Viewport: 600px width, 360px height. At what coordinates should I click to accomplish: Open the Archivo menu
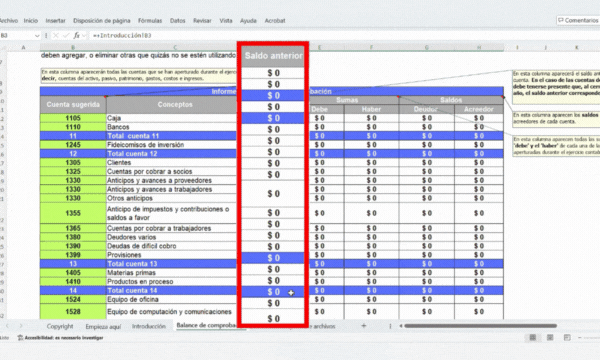tap(8, 21)
